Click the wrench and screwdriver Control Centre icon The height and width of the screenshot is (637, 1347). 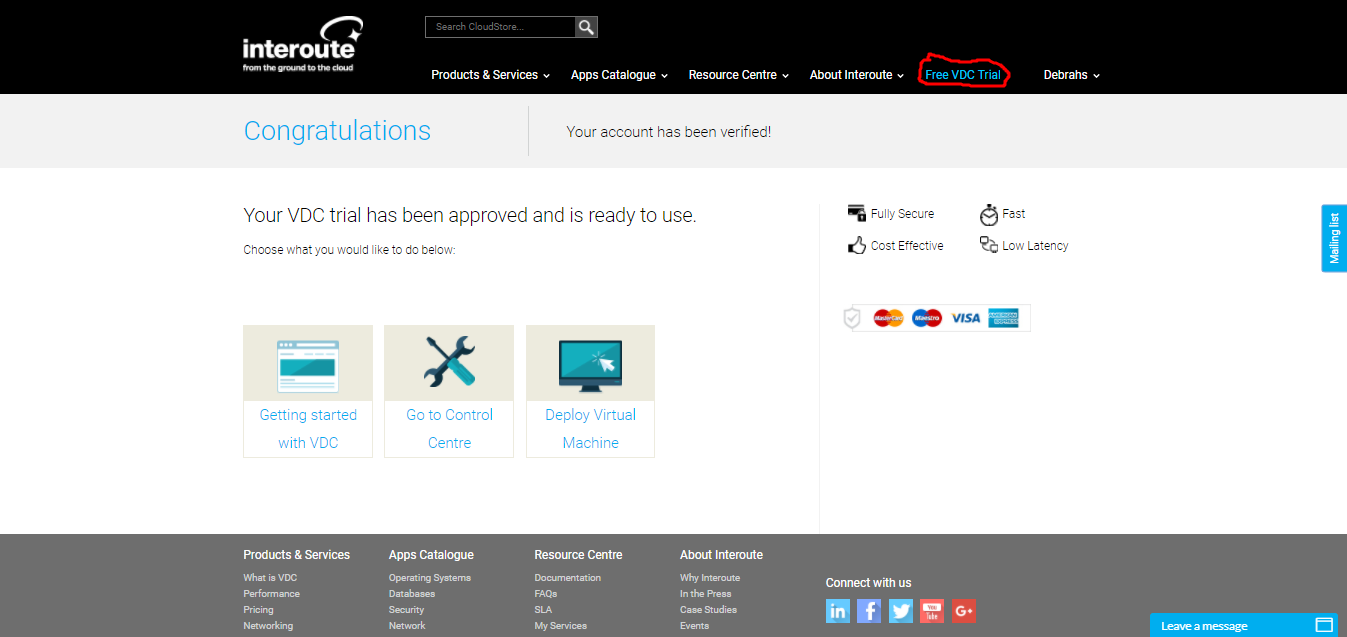449,362
